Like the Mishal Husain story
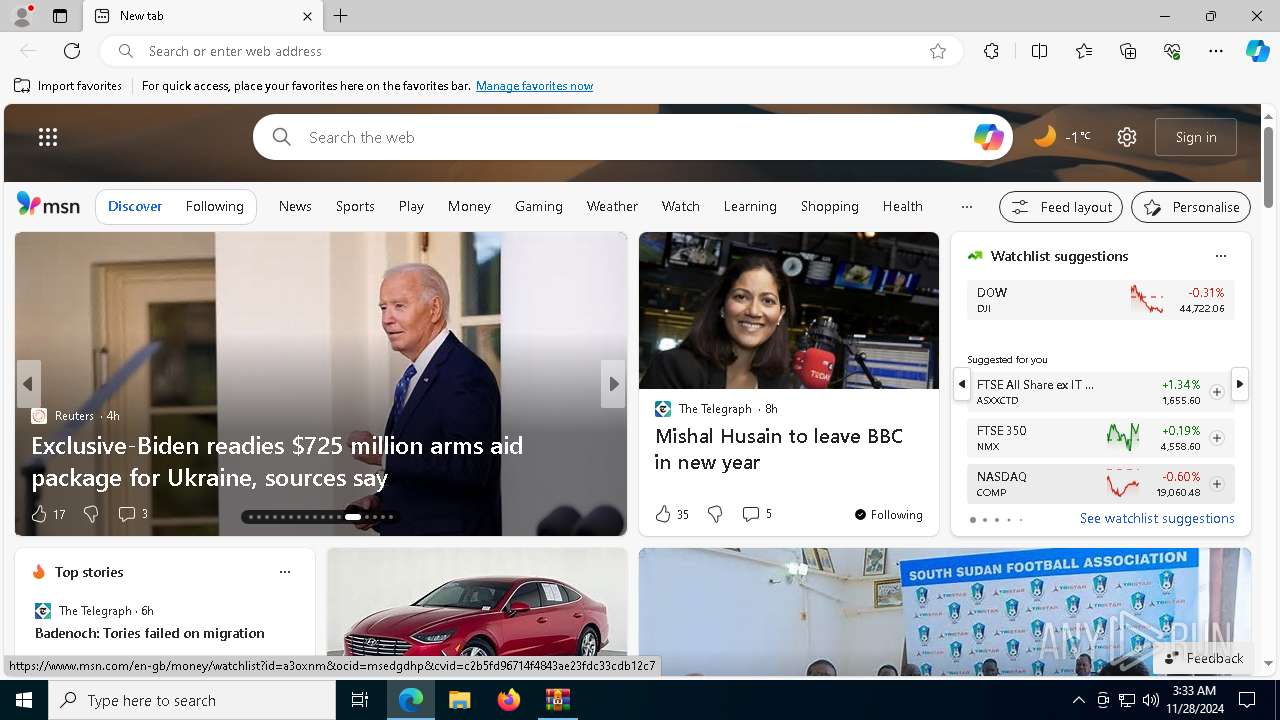This screenshot has height=720, width=1280. 663,514
